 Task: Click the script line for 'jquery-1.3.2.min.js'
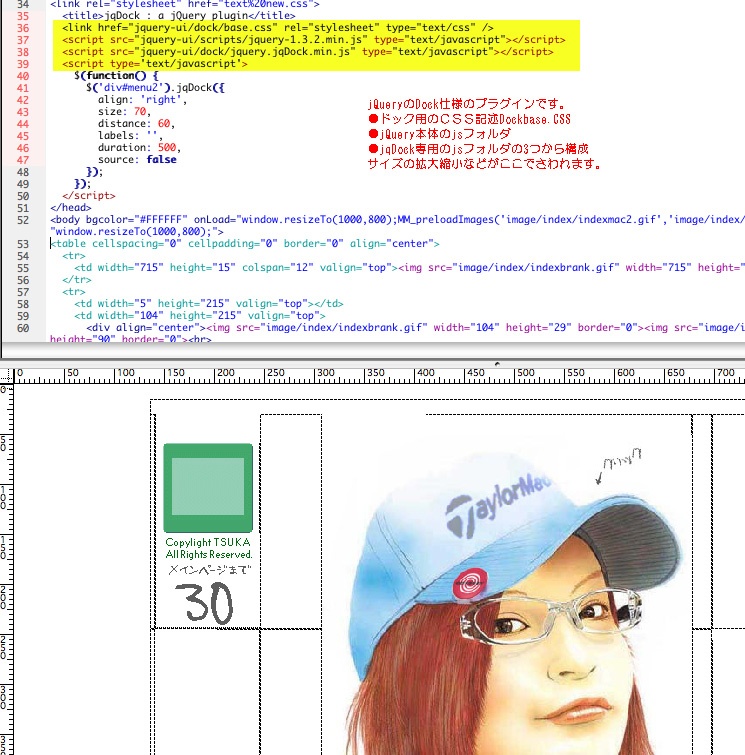coord(314,39)
